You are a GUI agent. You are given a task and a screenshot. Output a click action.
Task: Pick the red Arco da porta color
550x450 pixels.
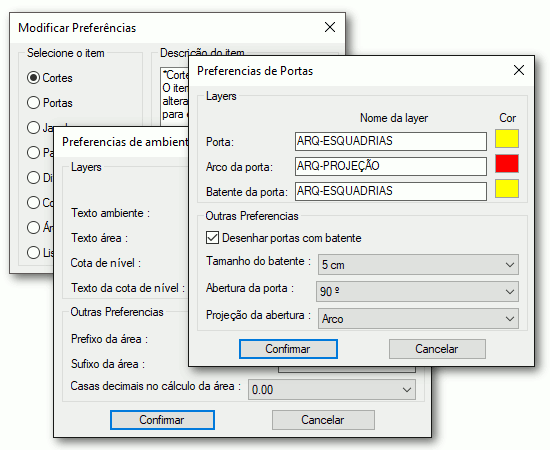507,163
